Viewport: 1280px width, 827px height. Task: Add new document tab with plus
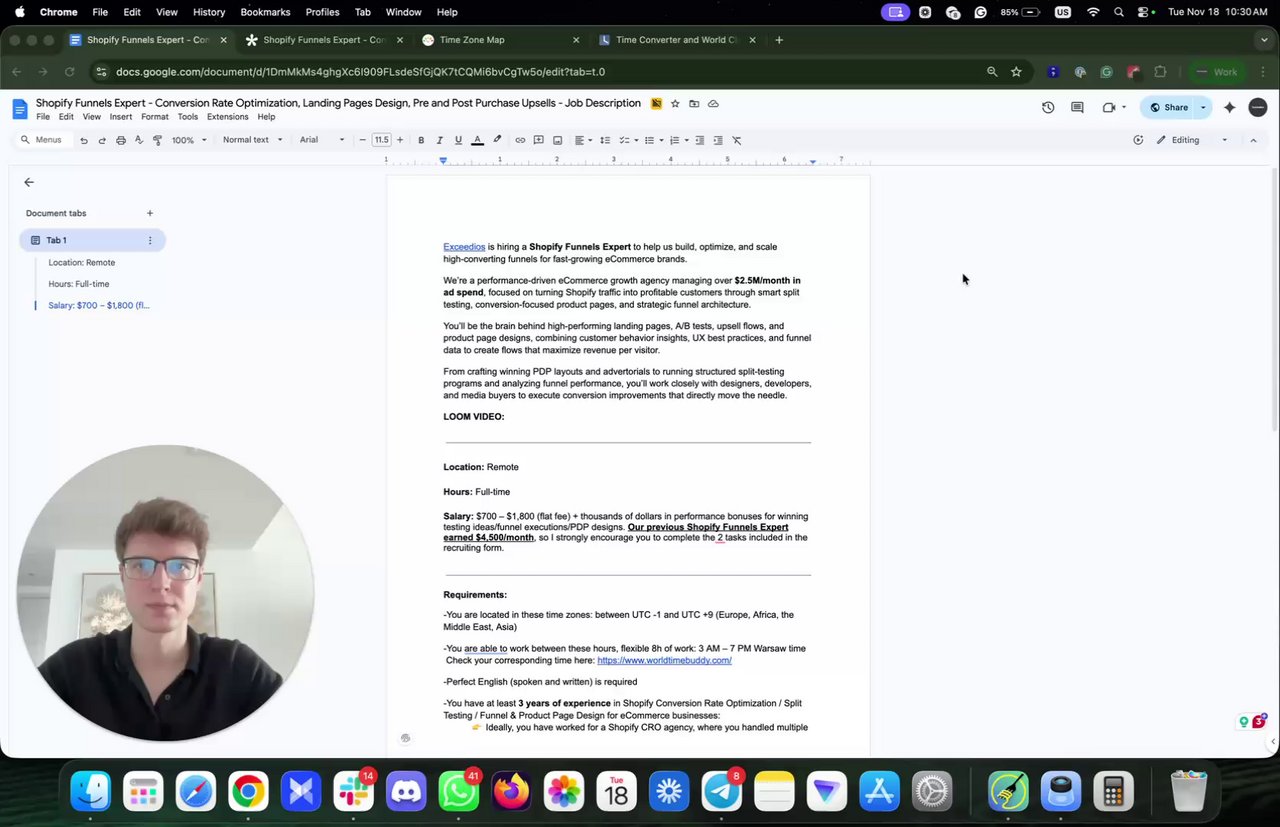(x=150, y=213)
